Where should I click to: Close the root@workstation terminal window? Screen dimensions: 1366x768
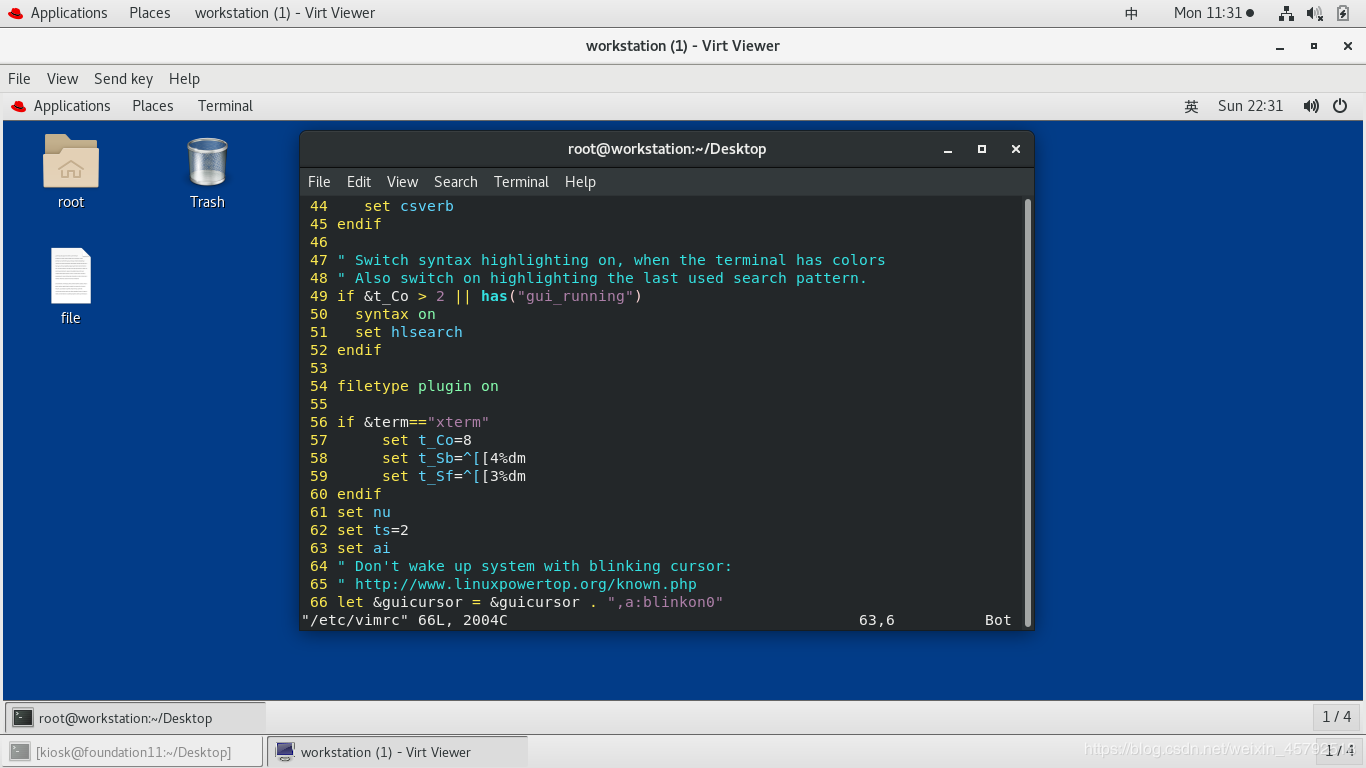pyautogui.click(x=1016, y=149)
